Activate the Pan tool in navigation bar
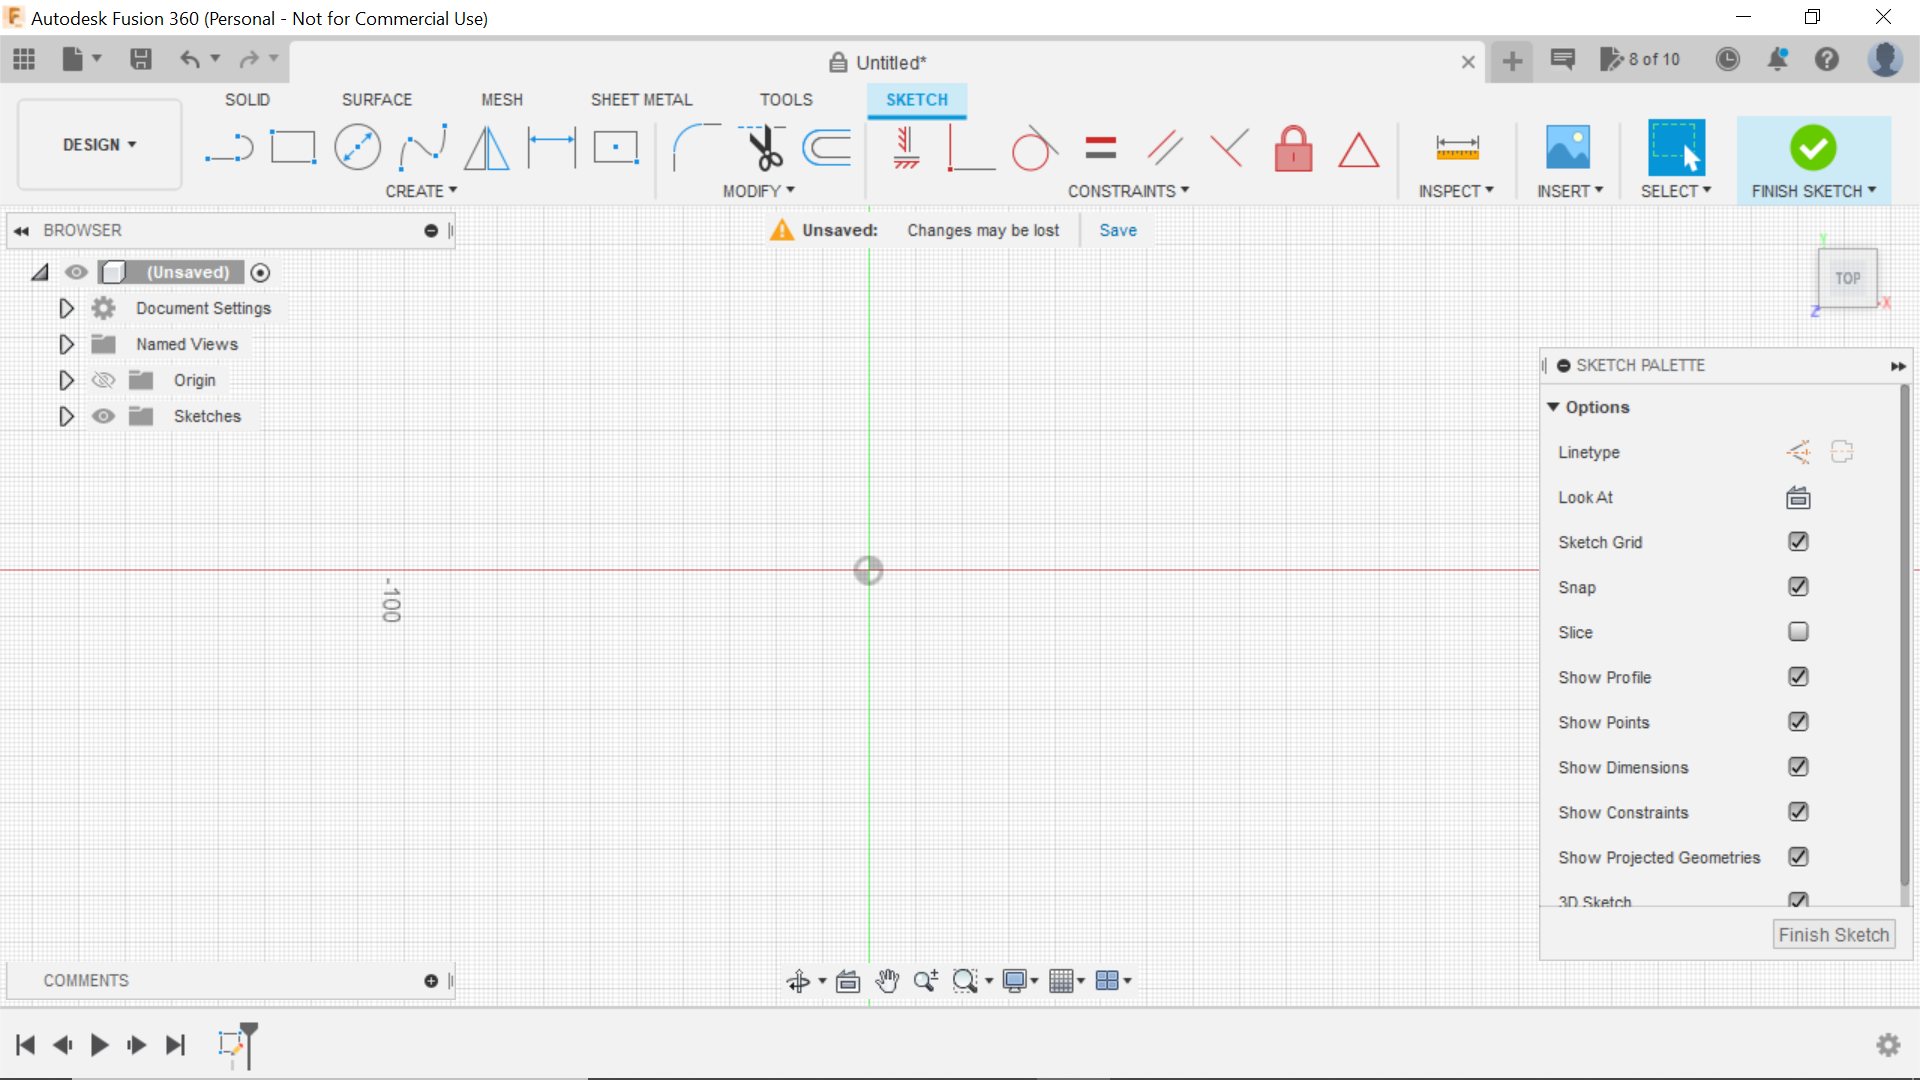Image resolution: width=1920 pixels, height=1080 pixels. pyautogui.click(x=887, y=980)
